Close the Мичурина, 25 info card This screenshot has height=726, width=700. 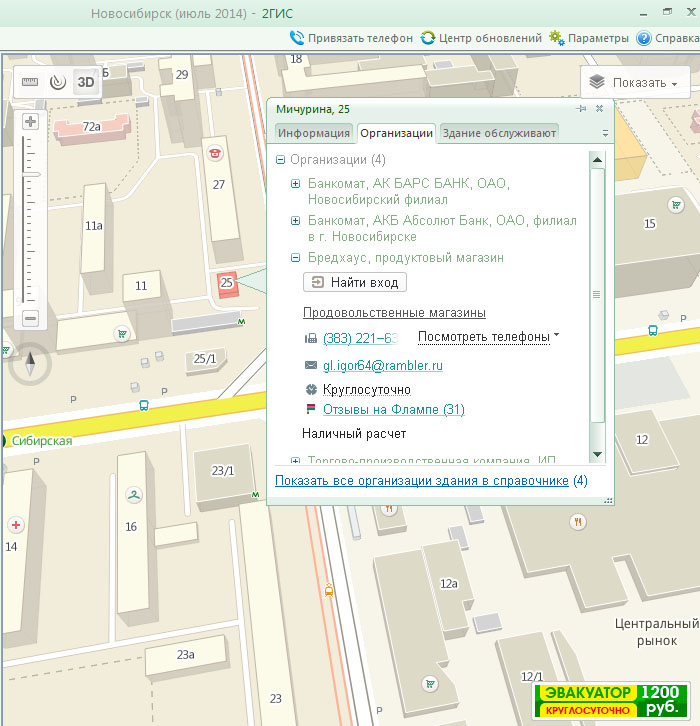[600, 108]
